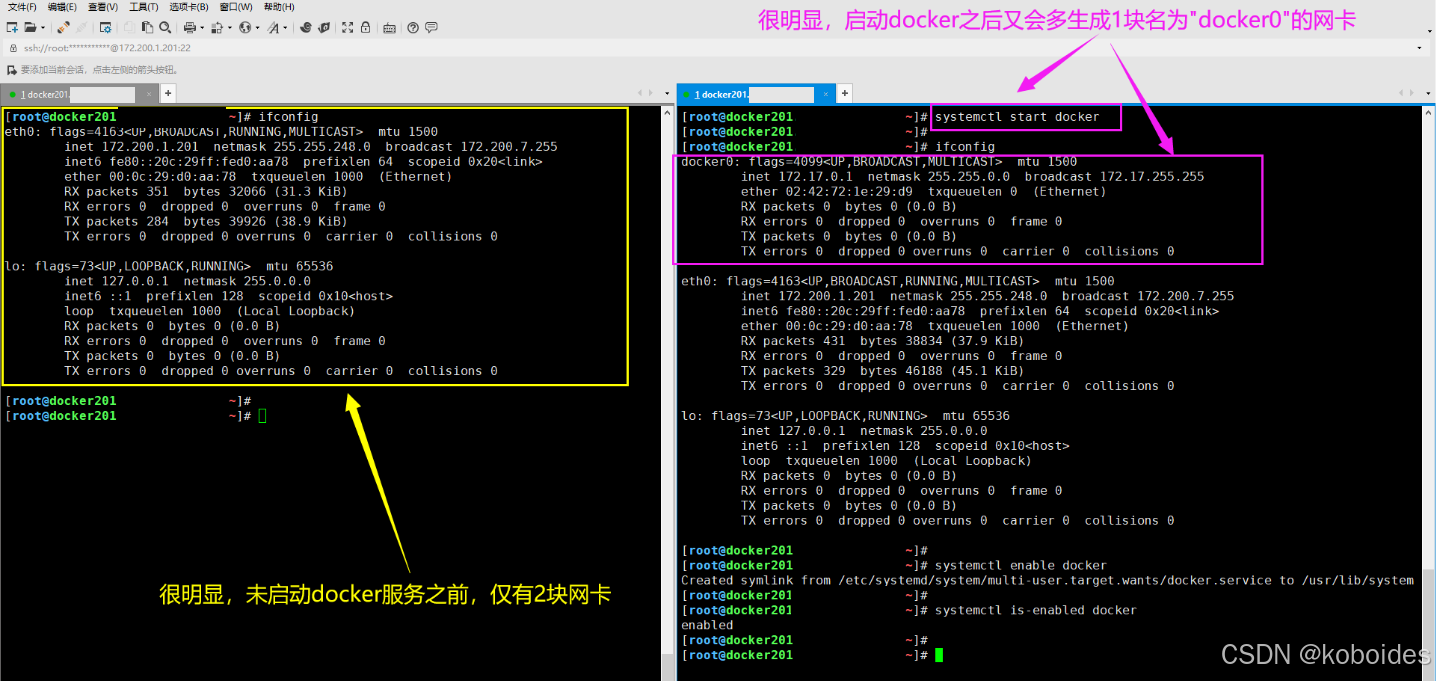Click the speech bubble feedback icon

pos(431,28)
